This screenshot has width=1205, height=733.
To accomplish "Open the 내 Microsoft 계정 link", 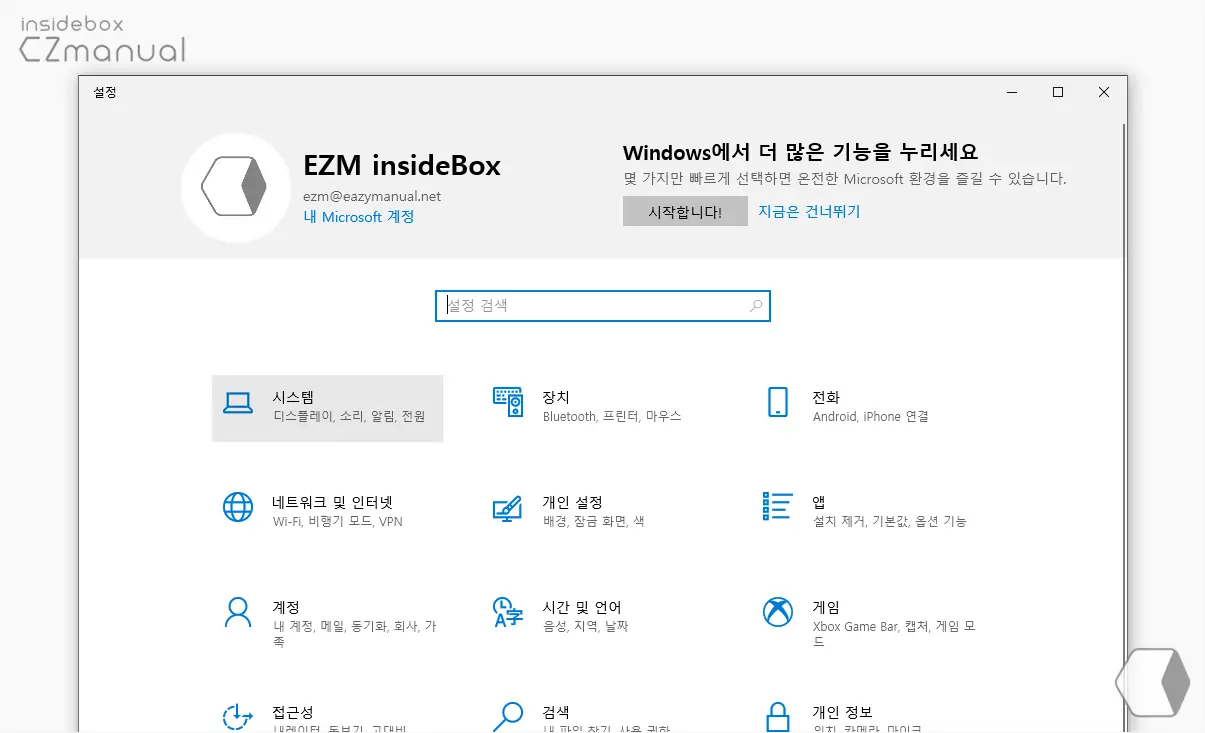I will coord(359,216).
